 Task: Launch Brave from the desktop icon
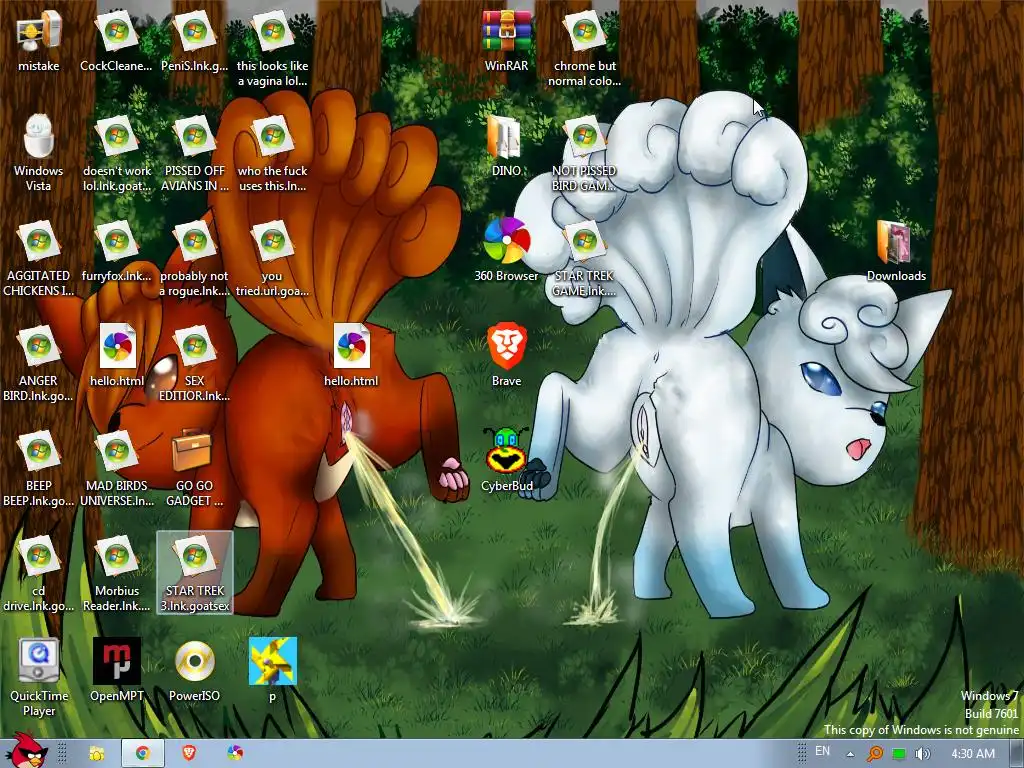tap(507, 356)
